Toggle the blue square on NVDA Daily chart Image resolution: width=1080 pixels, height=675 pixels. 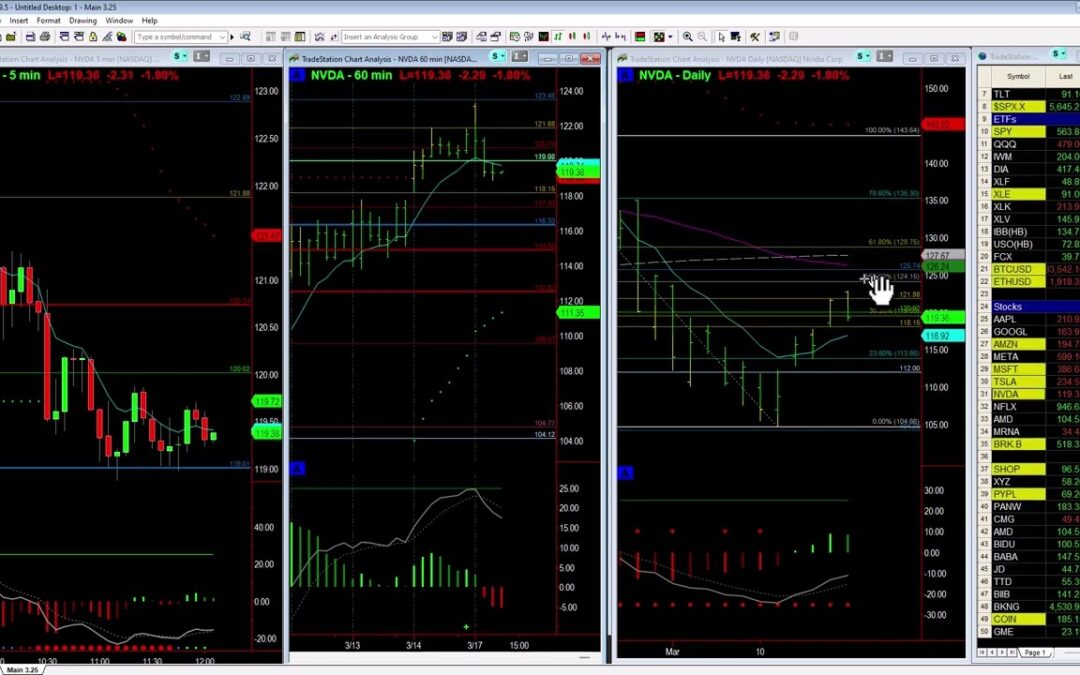pos(626,75)
